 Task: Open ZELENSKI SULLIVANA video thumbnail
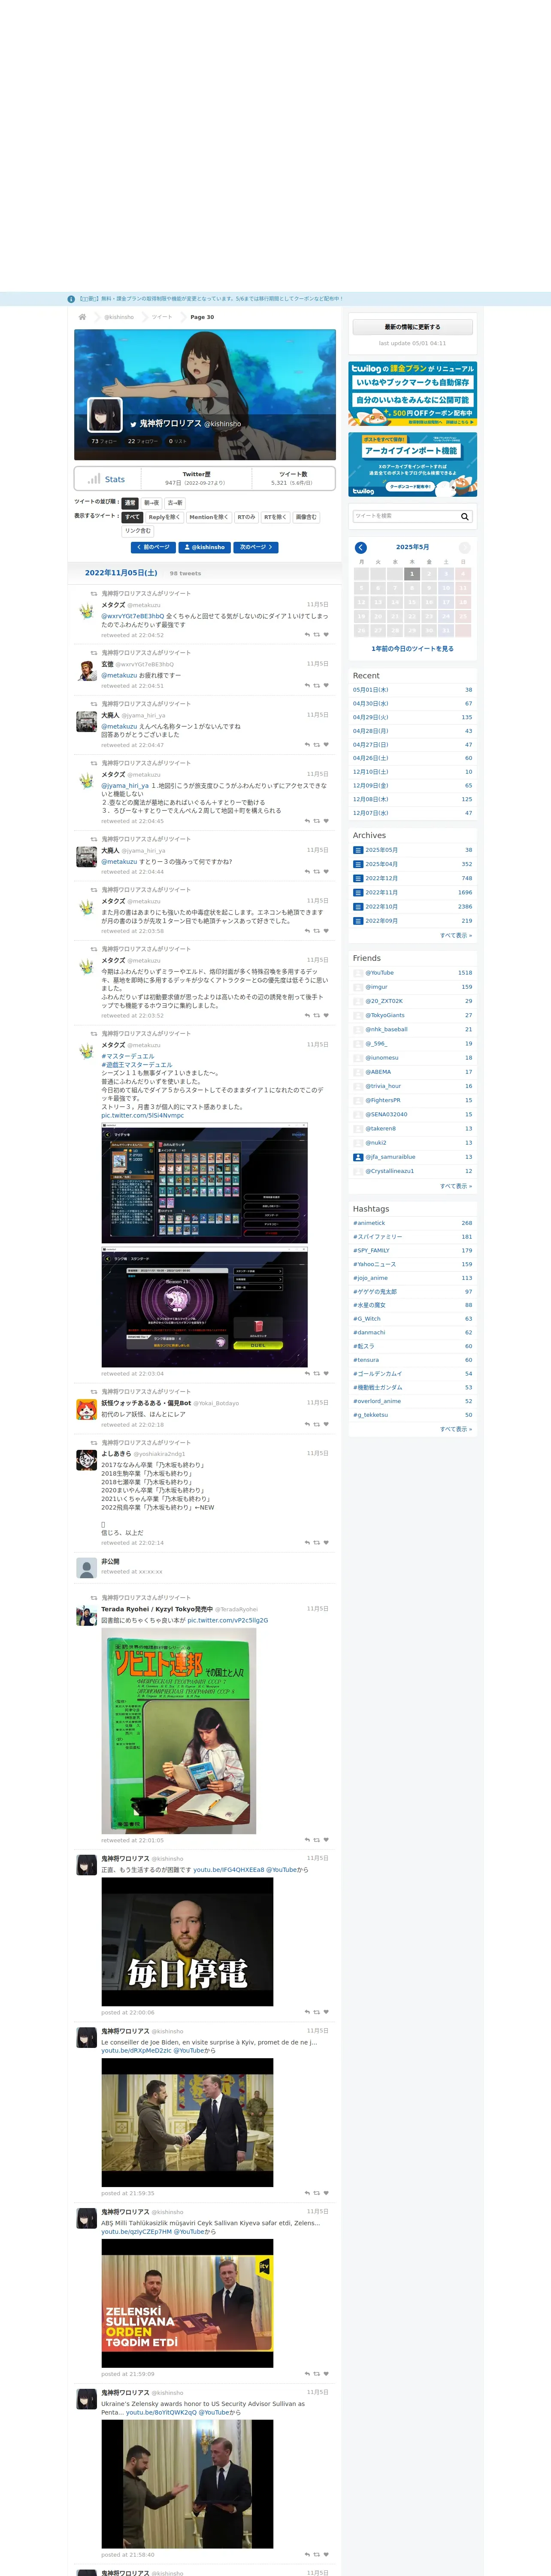coord(187,2303)
